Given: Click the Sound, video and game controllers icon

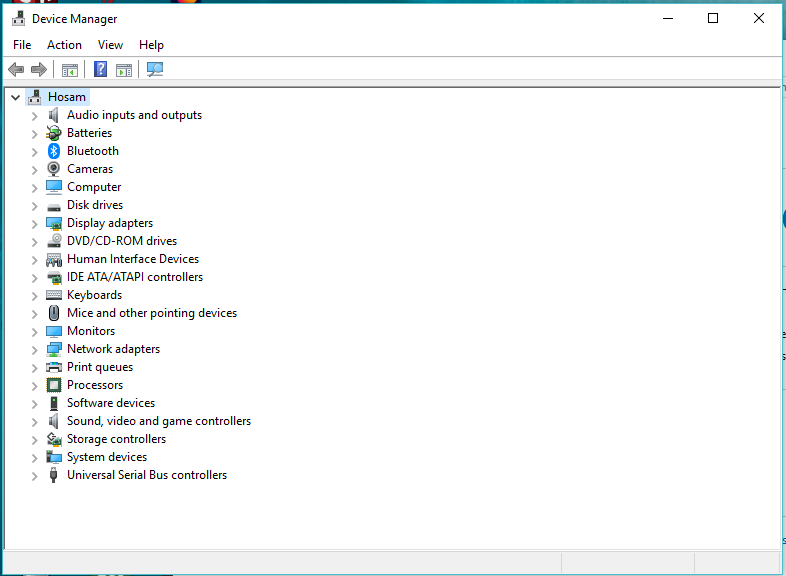Looking at the screenshot, I should (54, 421).
